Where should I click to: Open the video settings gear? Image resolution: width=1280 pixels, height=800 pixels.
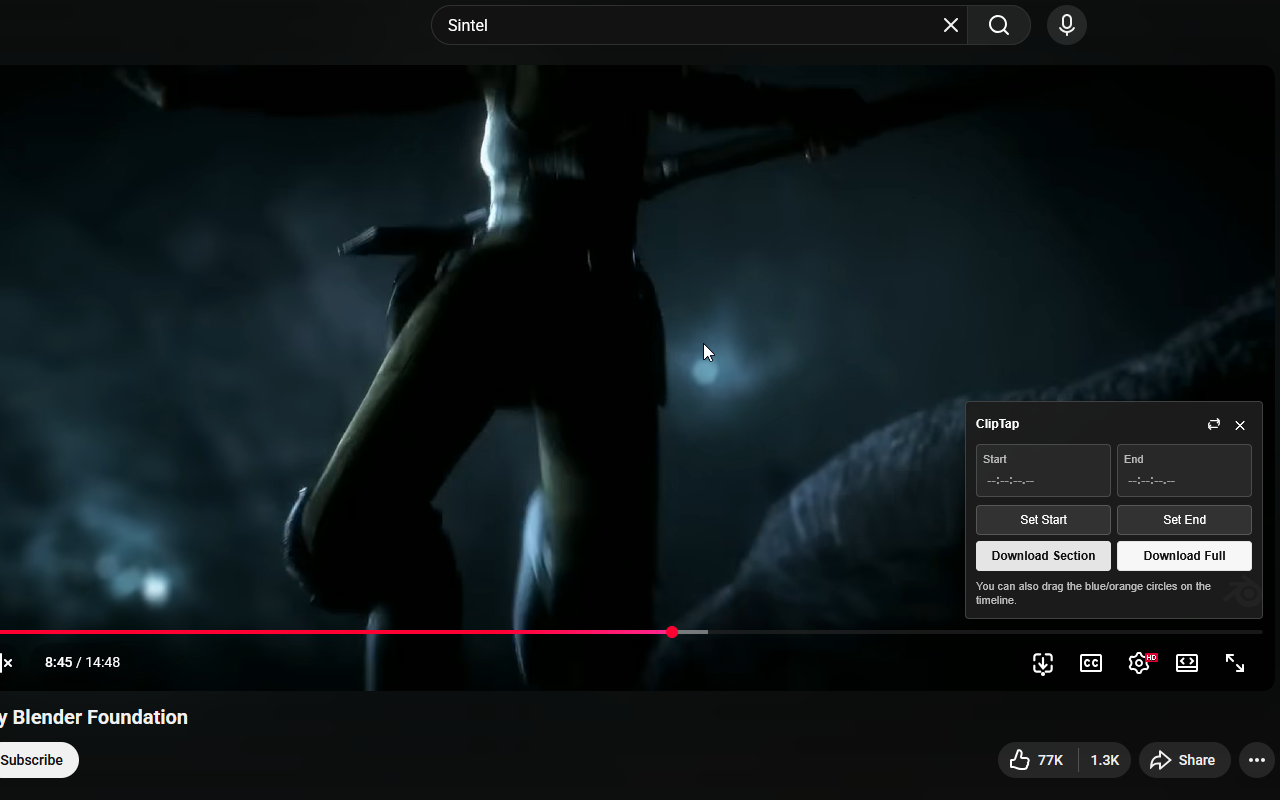pos(1139,663)
